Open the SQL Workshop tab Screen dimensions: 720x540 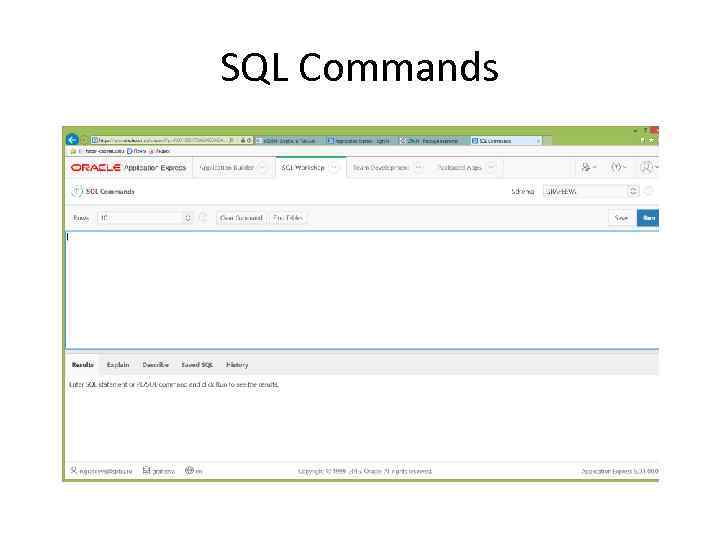coord(303,168)
